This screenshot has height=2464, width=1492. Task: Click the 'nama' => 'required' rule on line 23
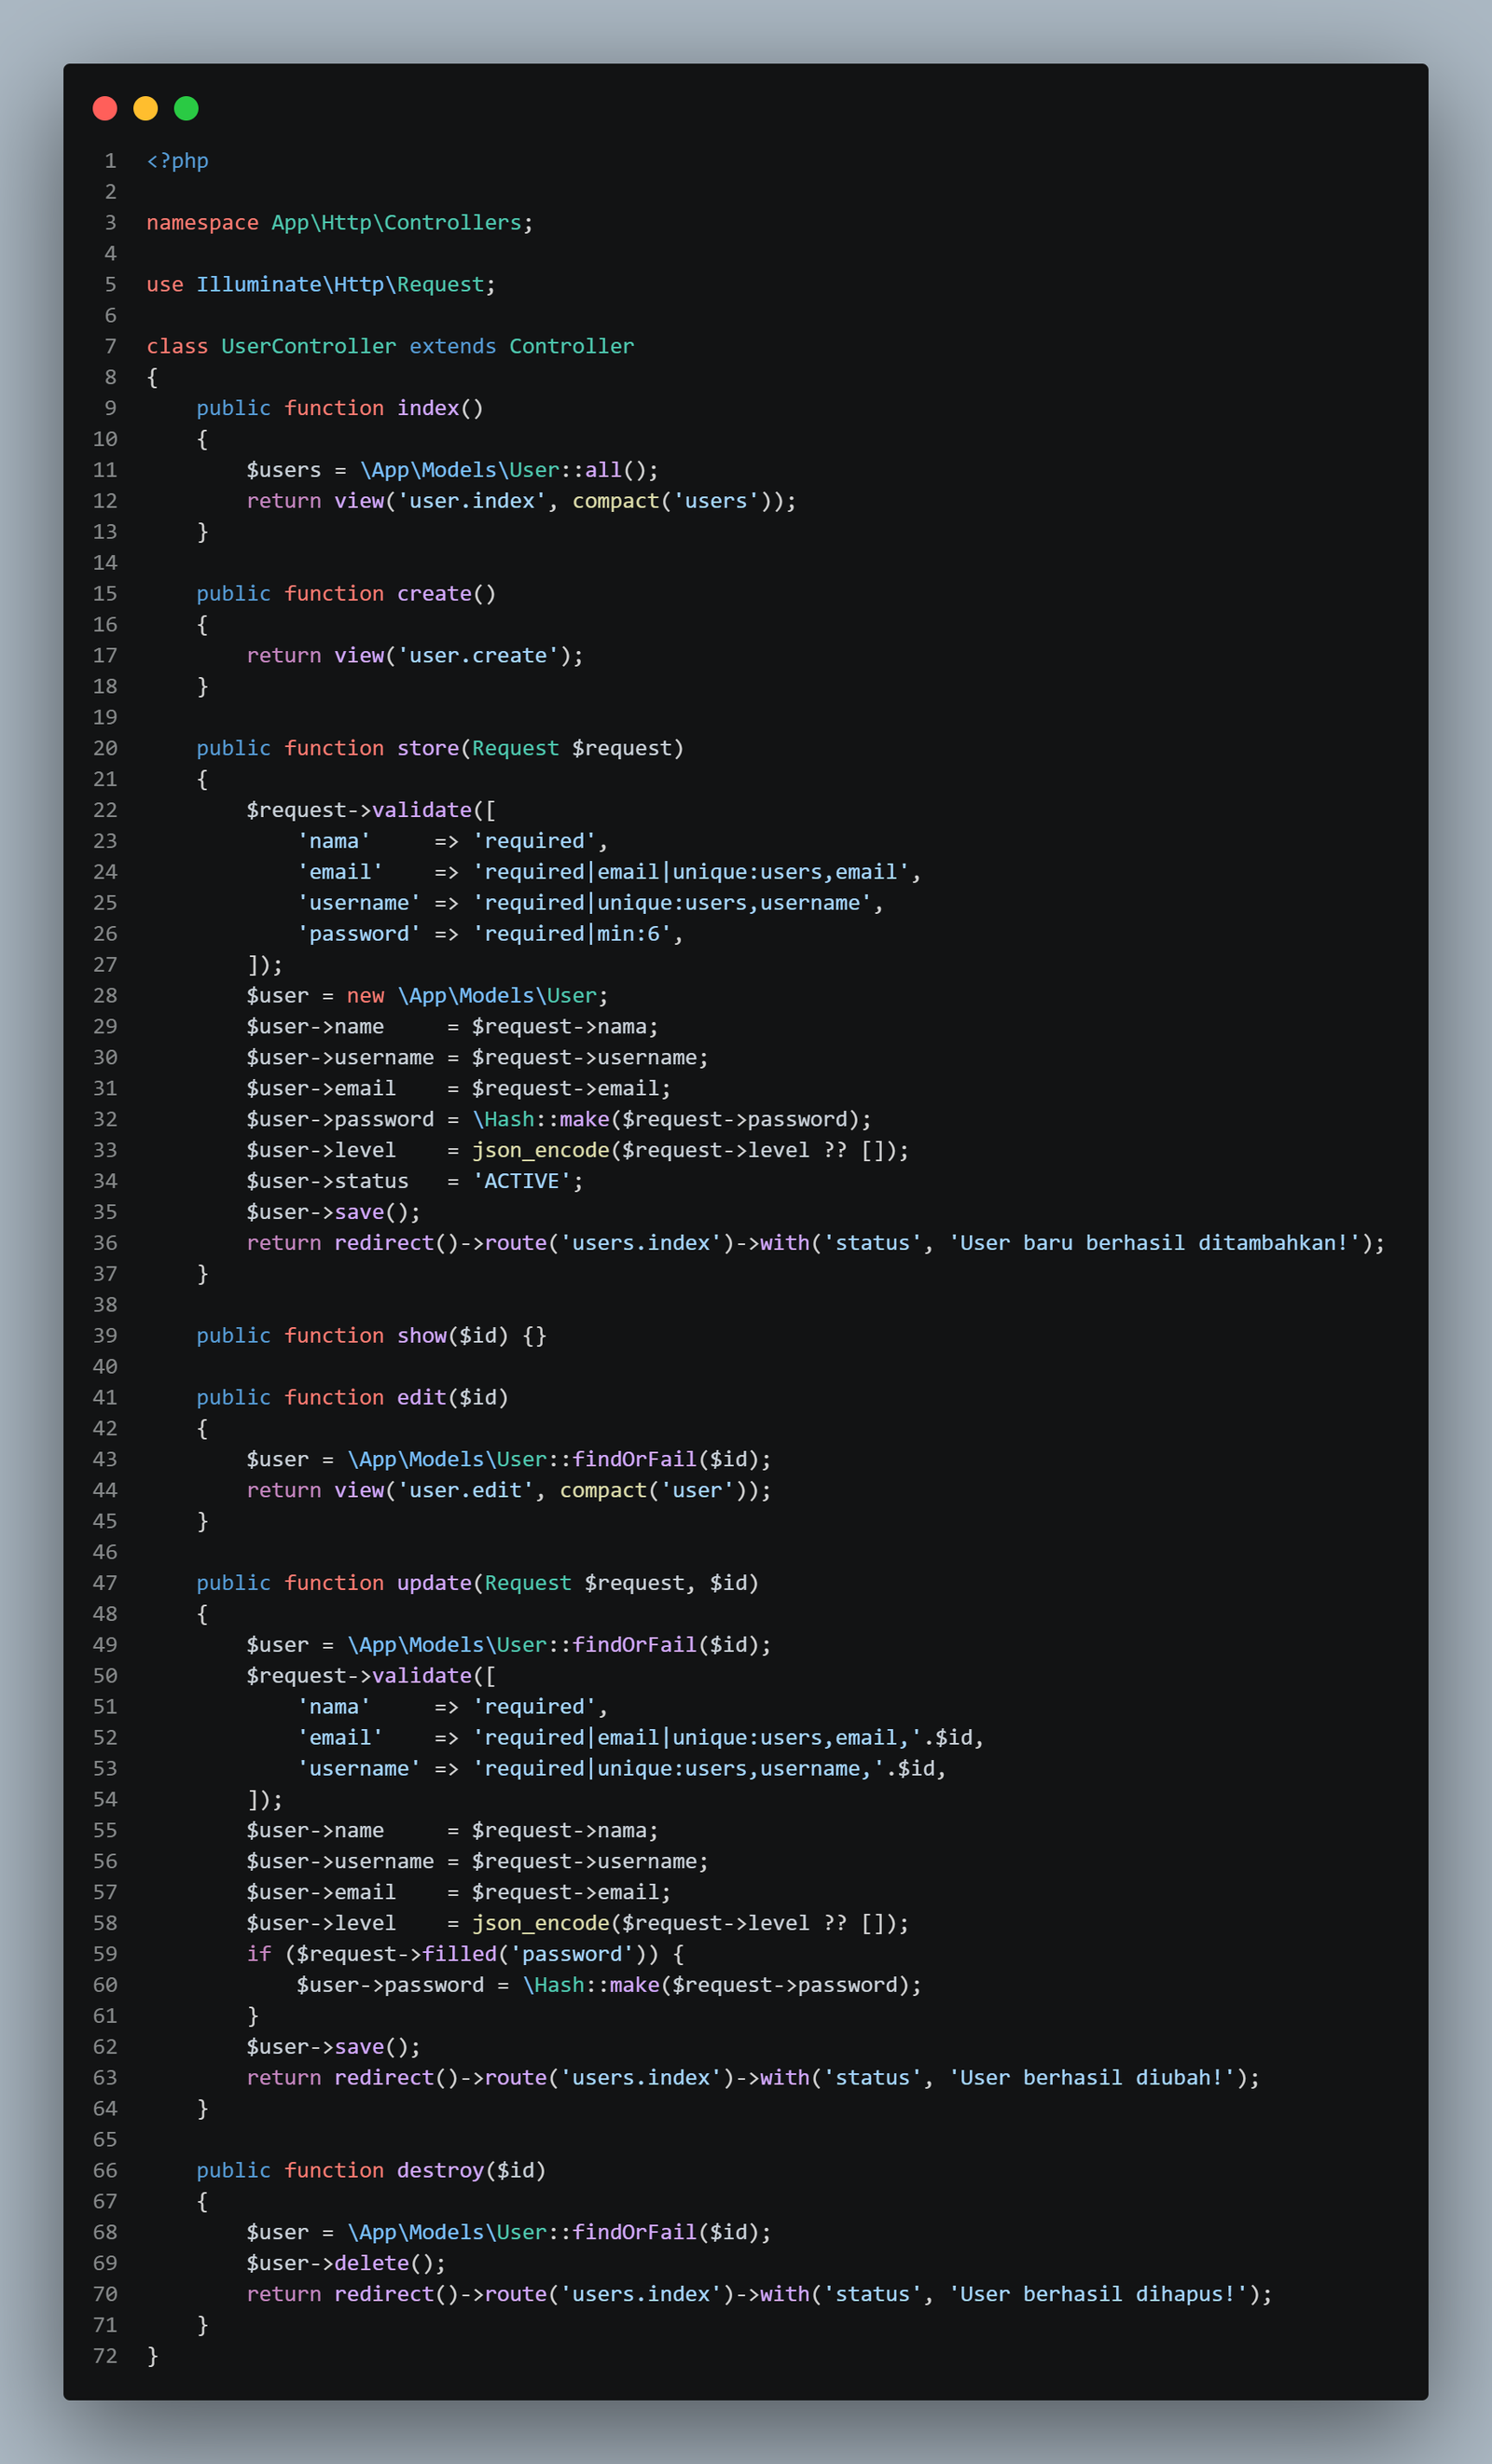click(x=453, y=841)
